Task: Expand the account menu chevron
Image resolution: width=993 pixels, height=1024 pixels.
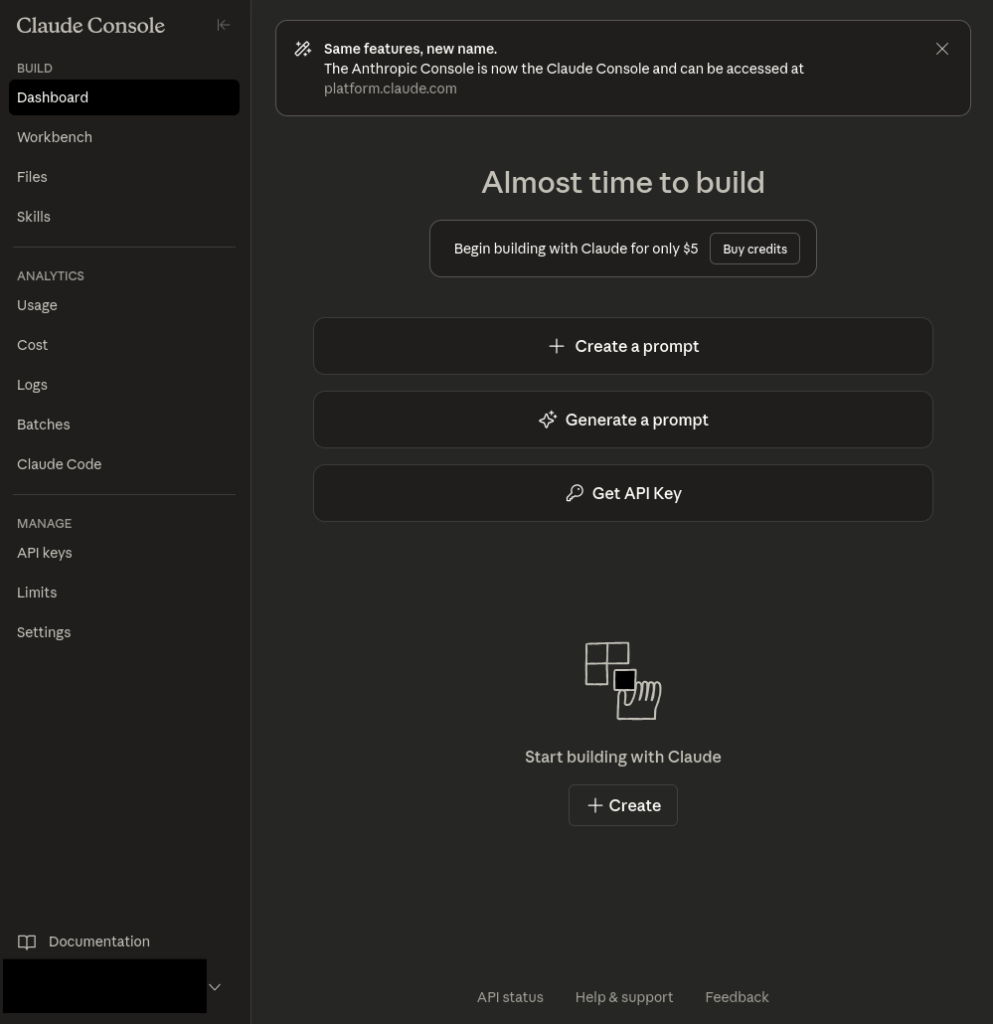Action: [x=214, y=987]
